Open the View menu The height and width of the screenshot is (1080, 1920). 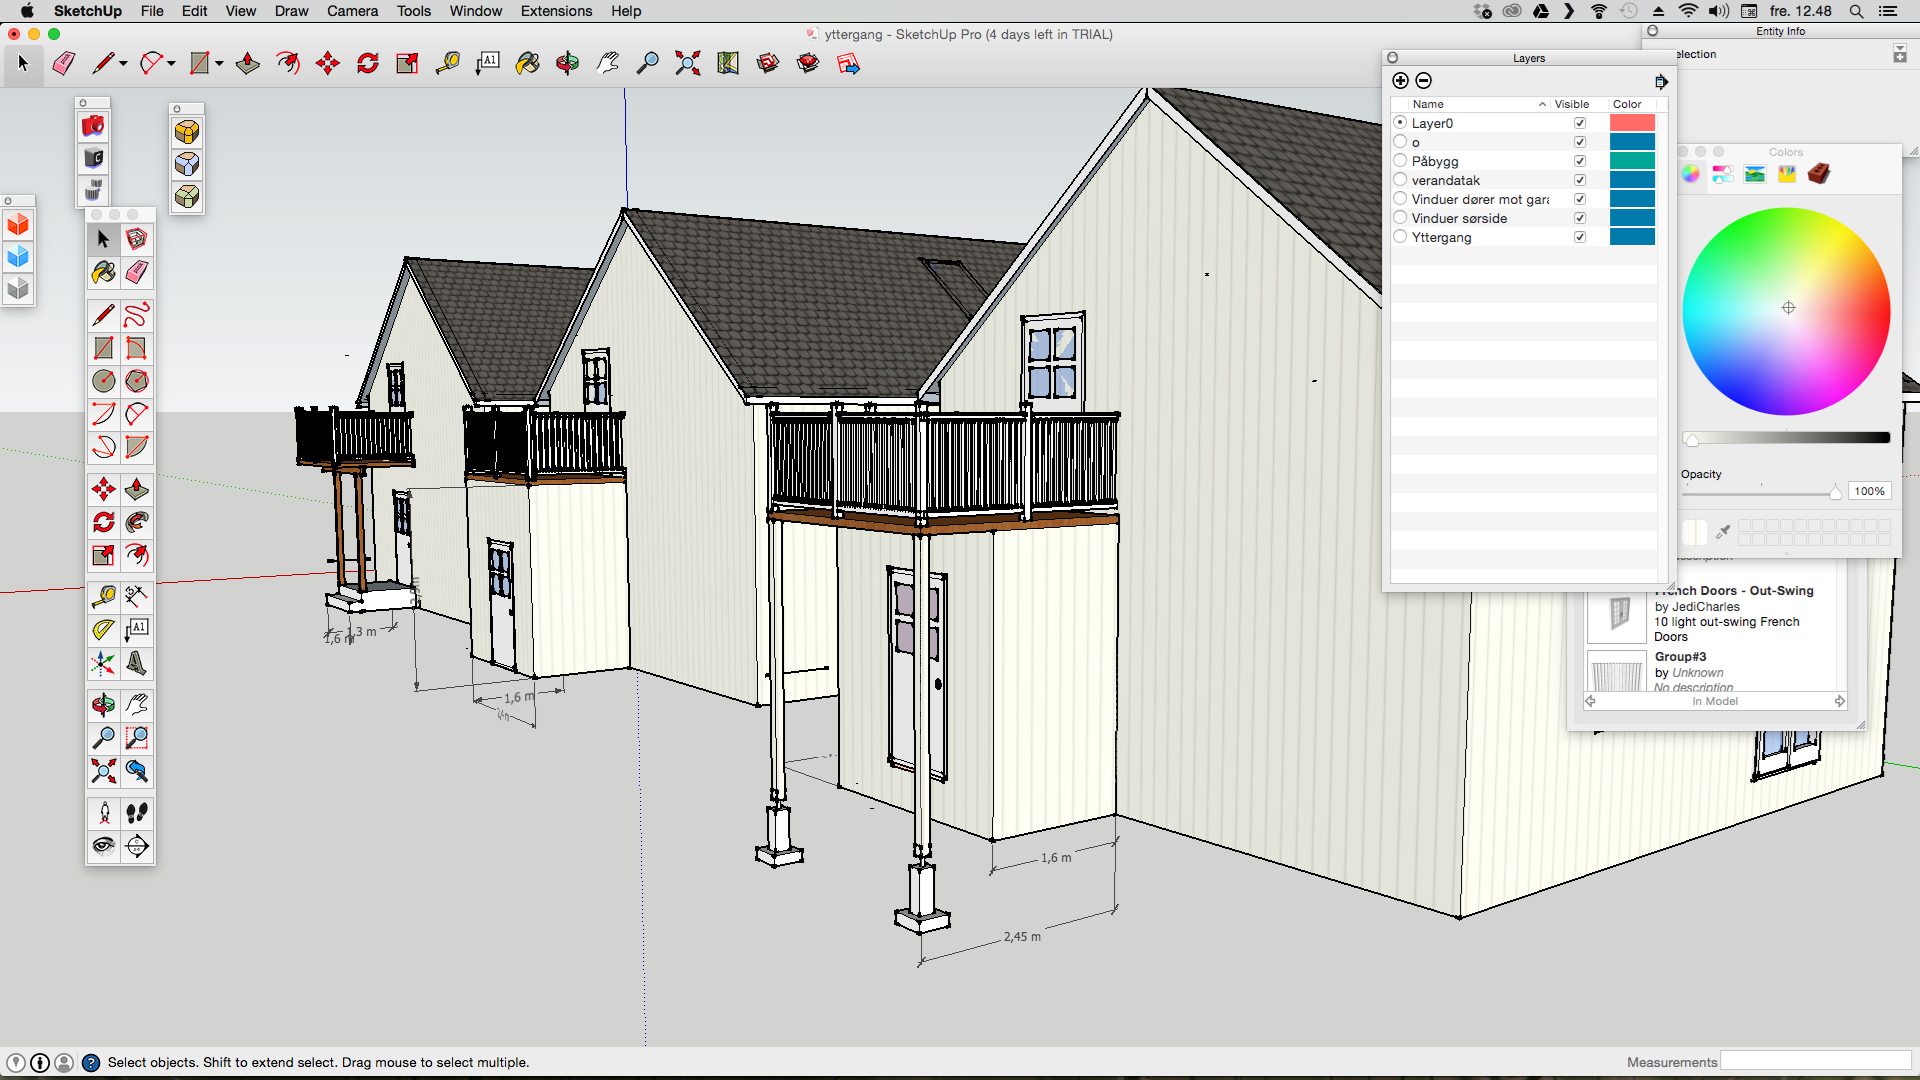pyautogui.click(x=240, y=11)
